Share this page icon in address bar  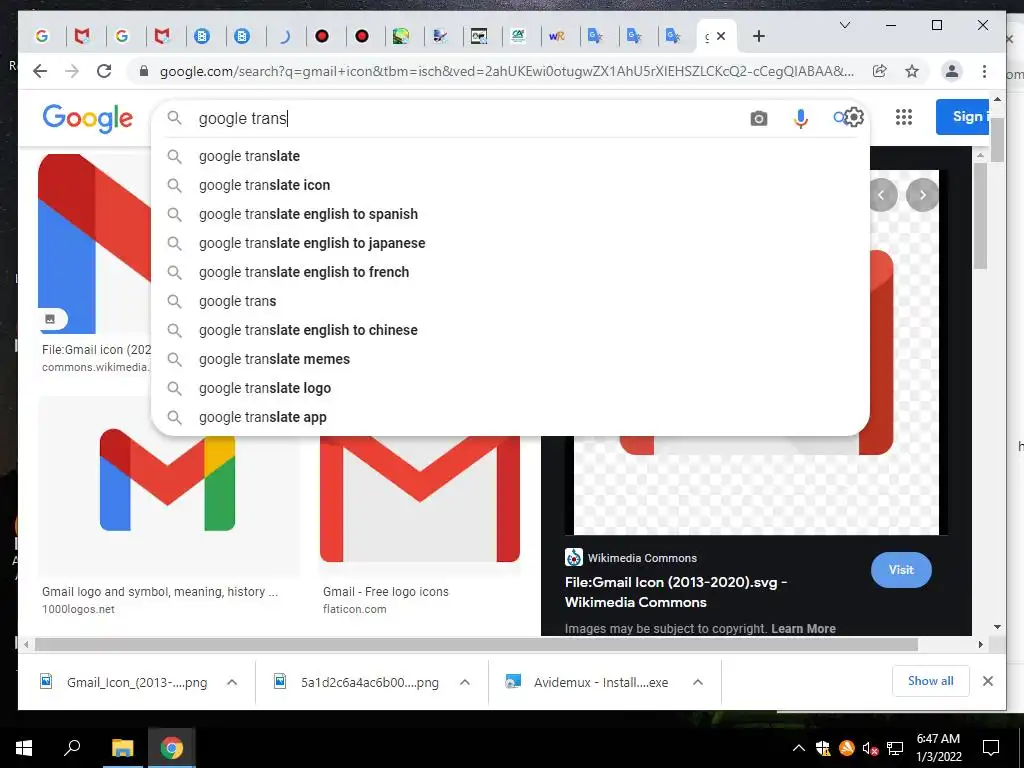(x=880, y=71)
